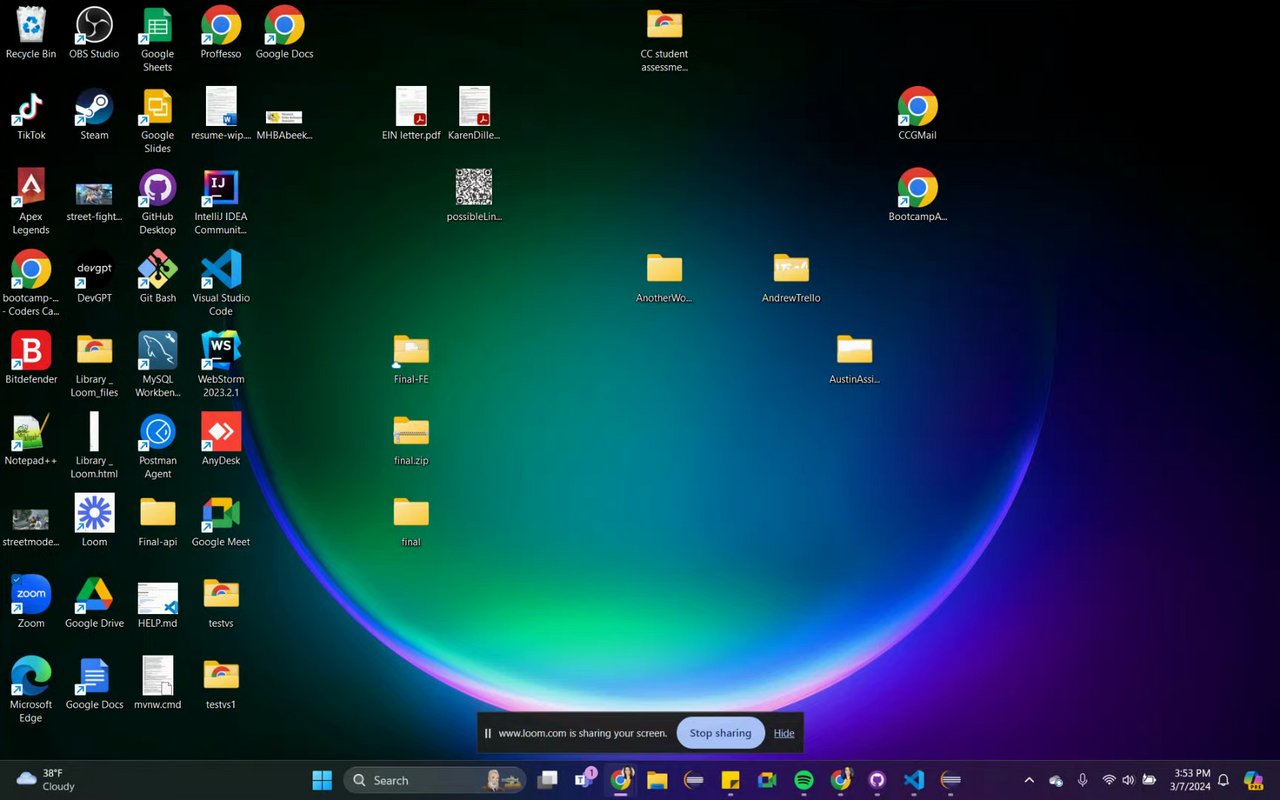Open the AndrewTrello folder

[791, 277]
